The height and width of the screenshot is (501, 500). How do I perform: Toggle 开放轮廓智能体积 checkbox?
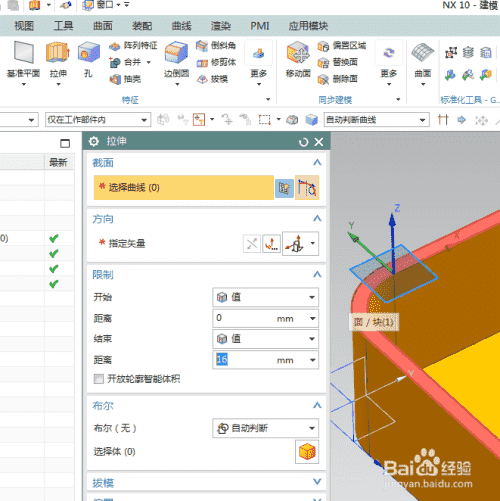99,379
